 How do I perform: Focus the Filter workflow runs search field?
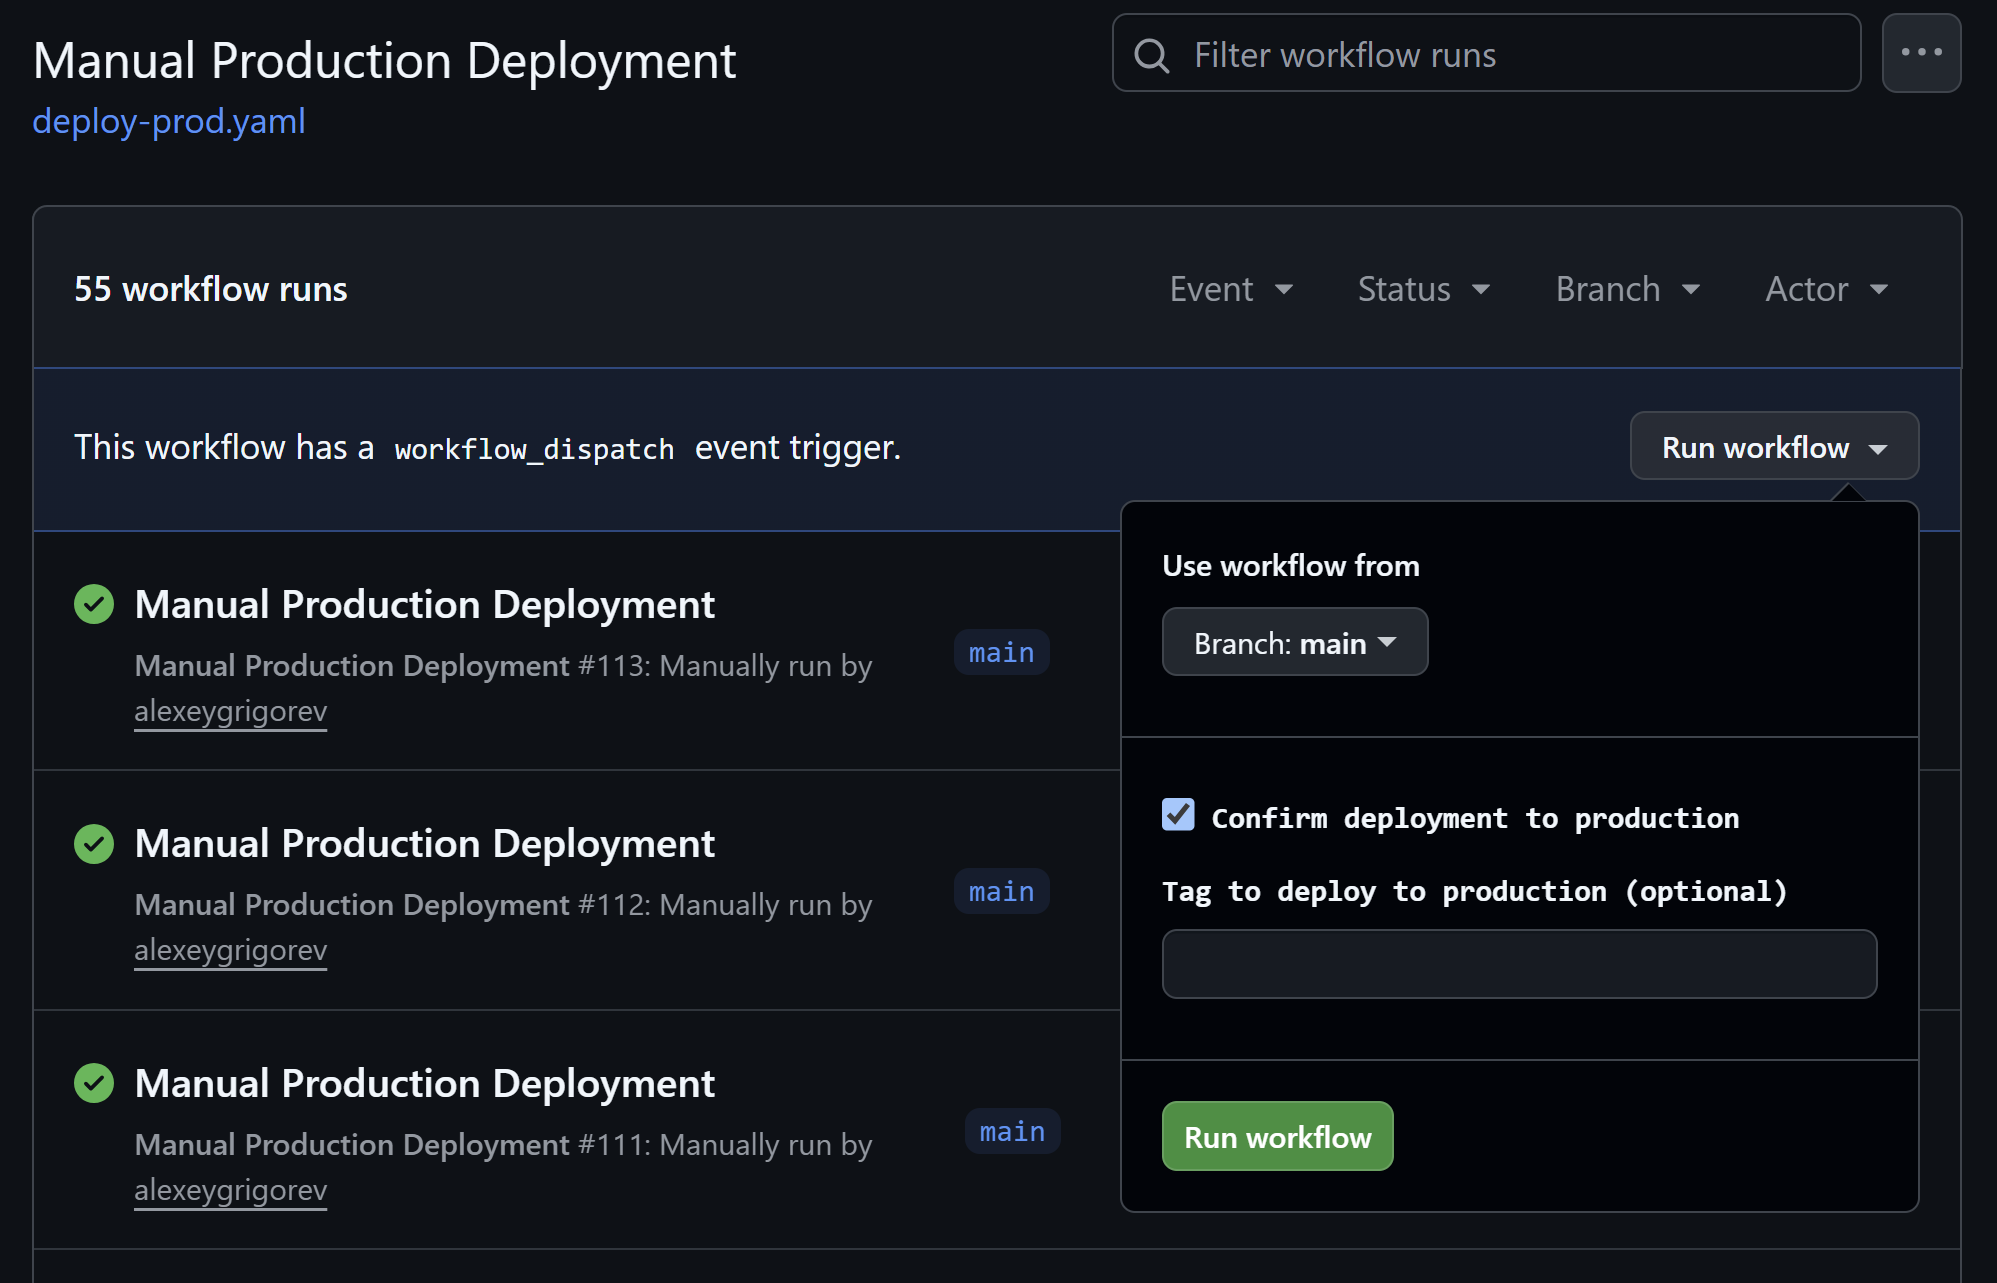1486,53
